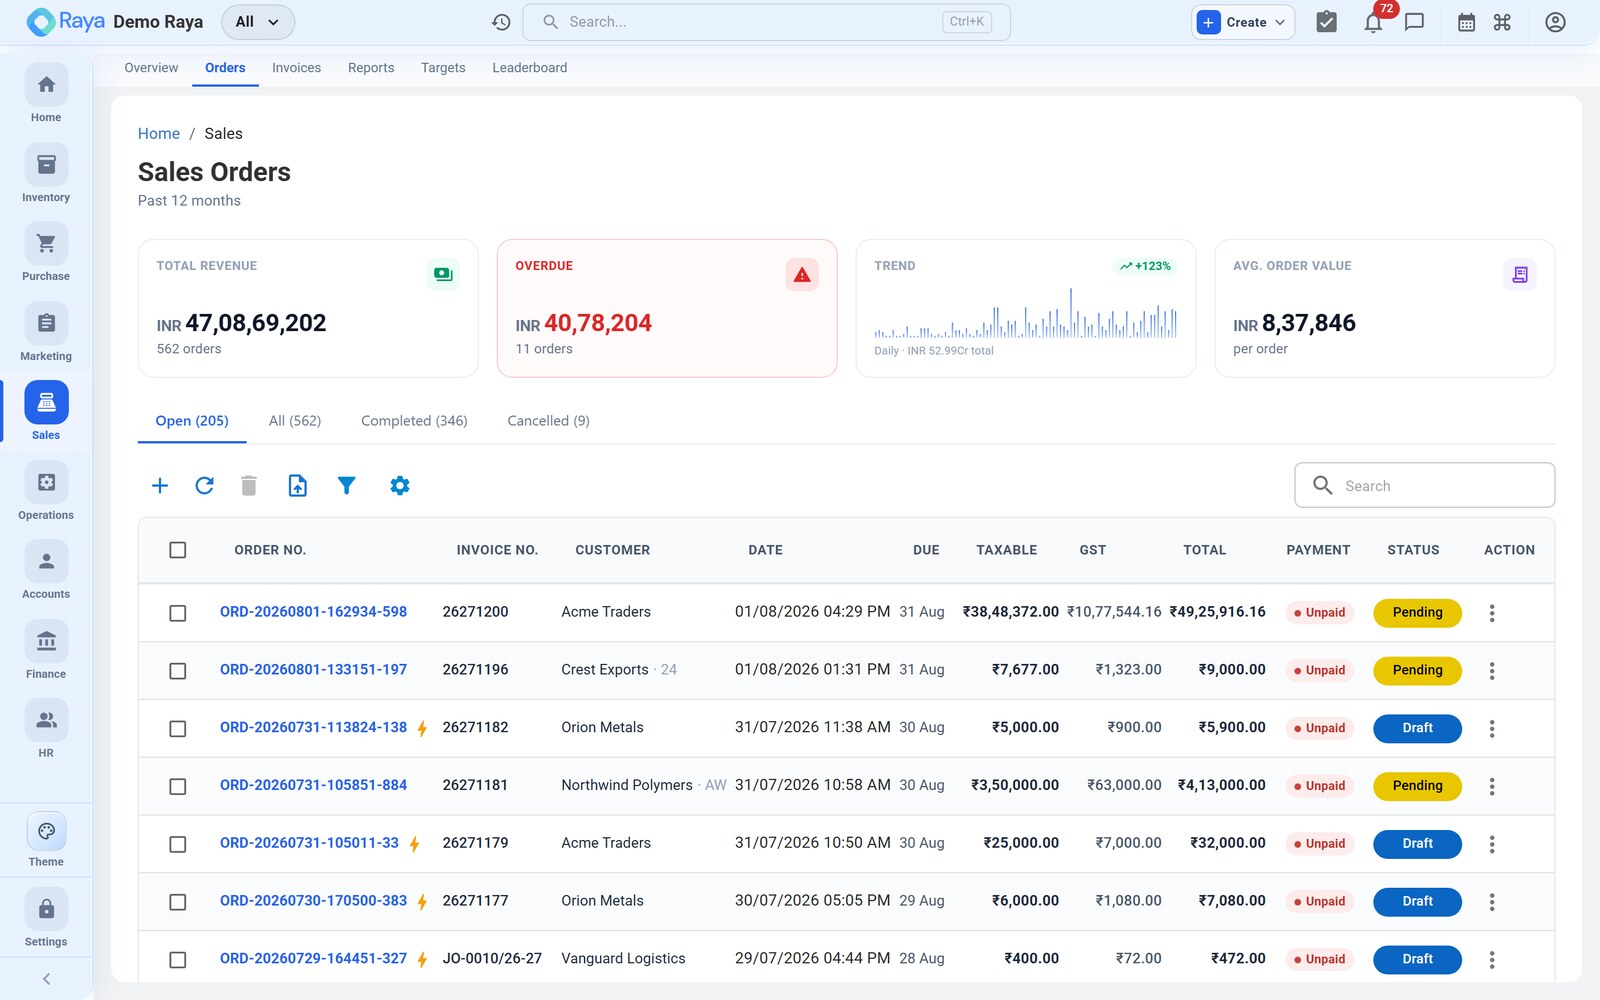Click the overdue warning triangle icon
Image resolution: width=1600 pixels, height=1000 pixels.
pyautogui.click(x=802, y=274)
